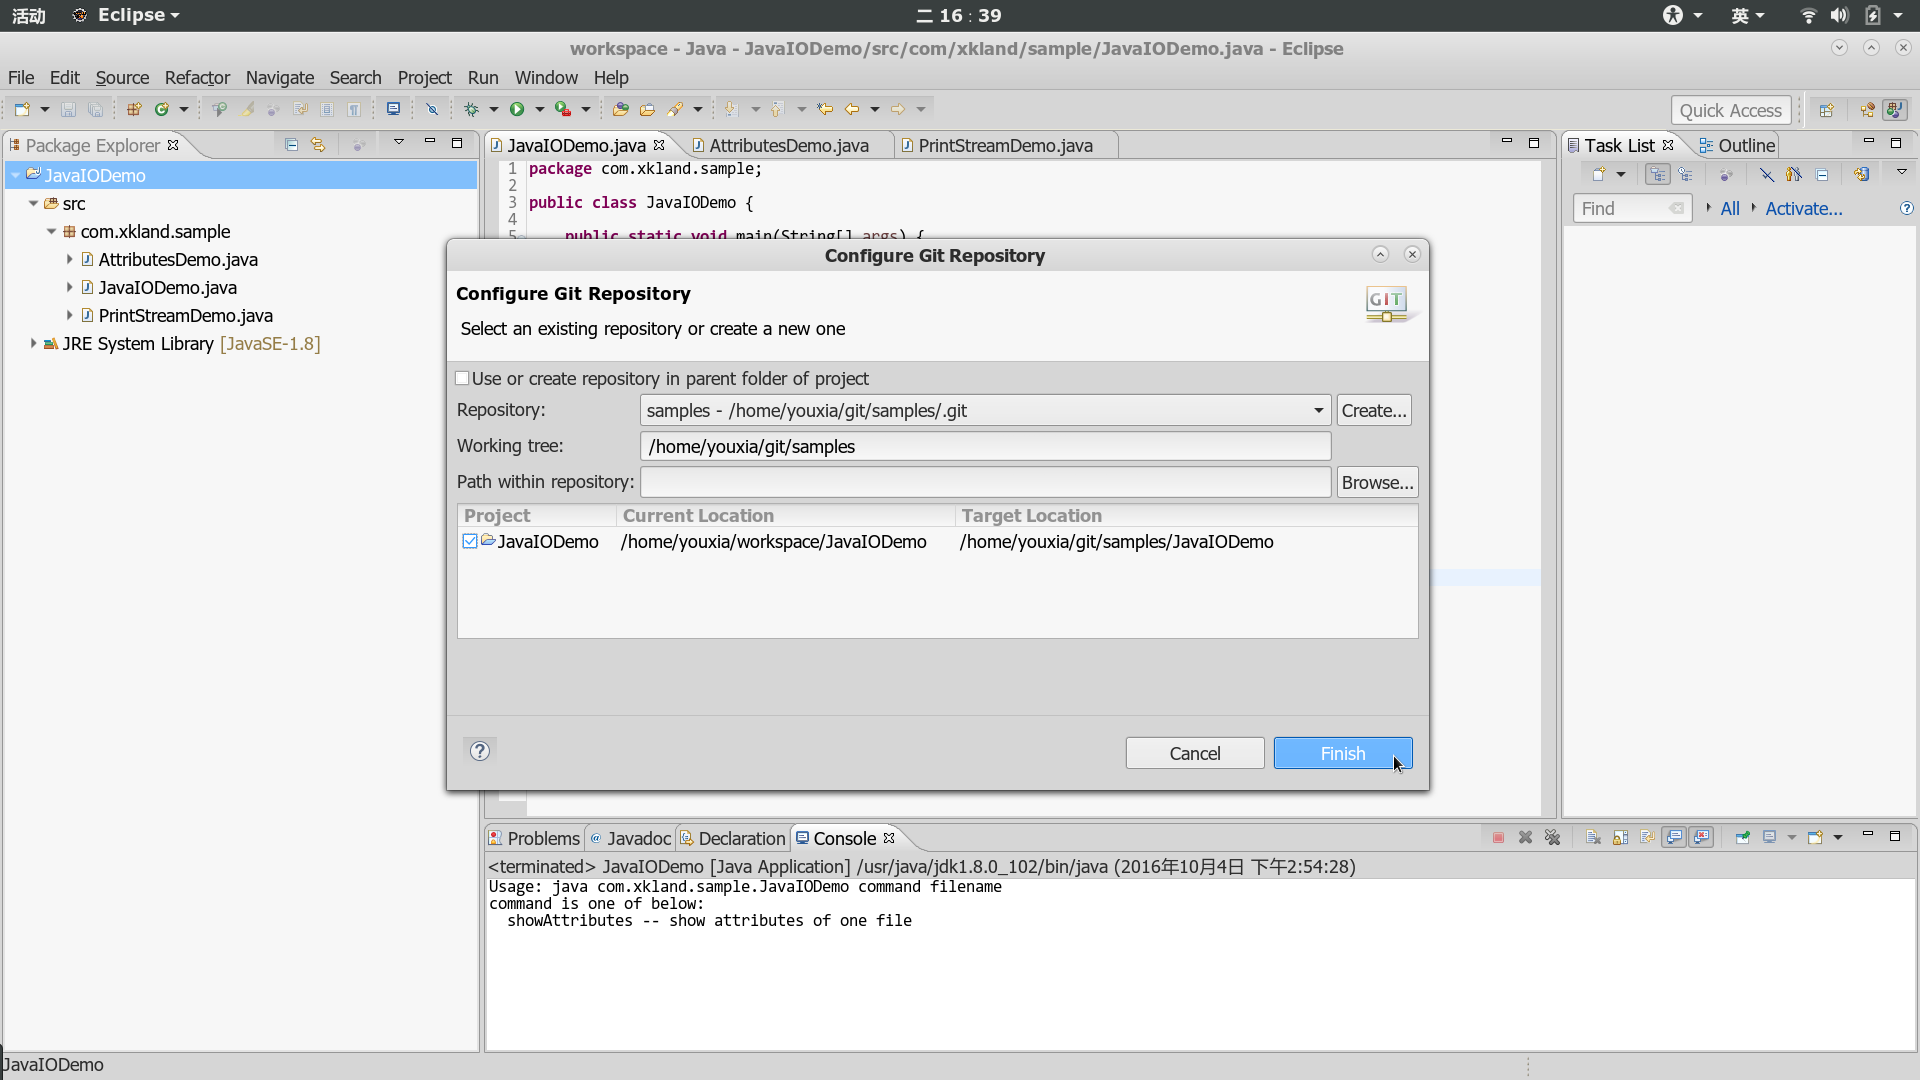Toggle Show Only My Tasks icon
Viewport: 1920px width, 1080px height.
[1794, 174]
